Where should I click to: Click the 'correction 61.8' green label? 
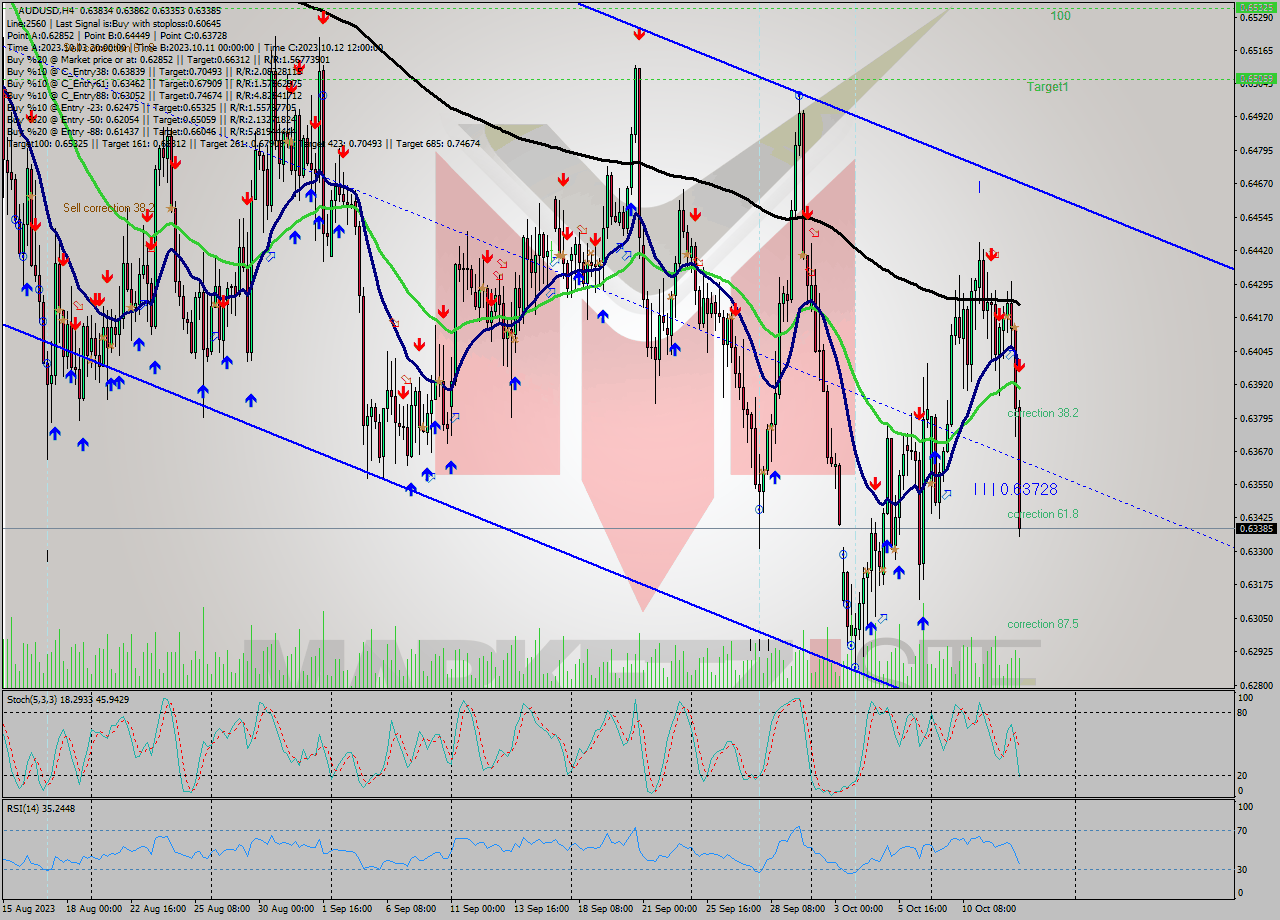1043,514
